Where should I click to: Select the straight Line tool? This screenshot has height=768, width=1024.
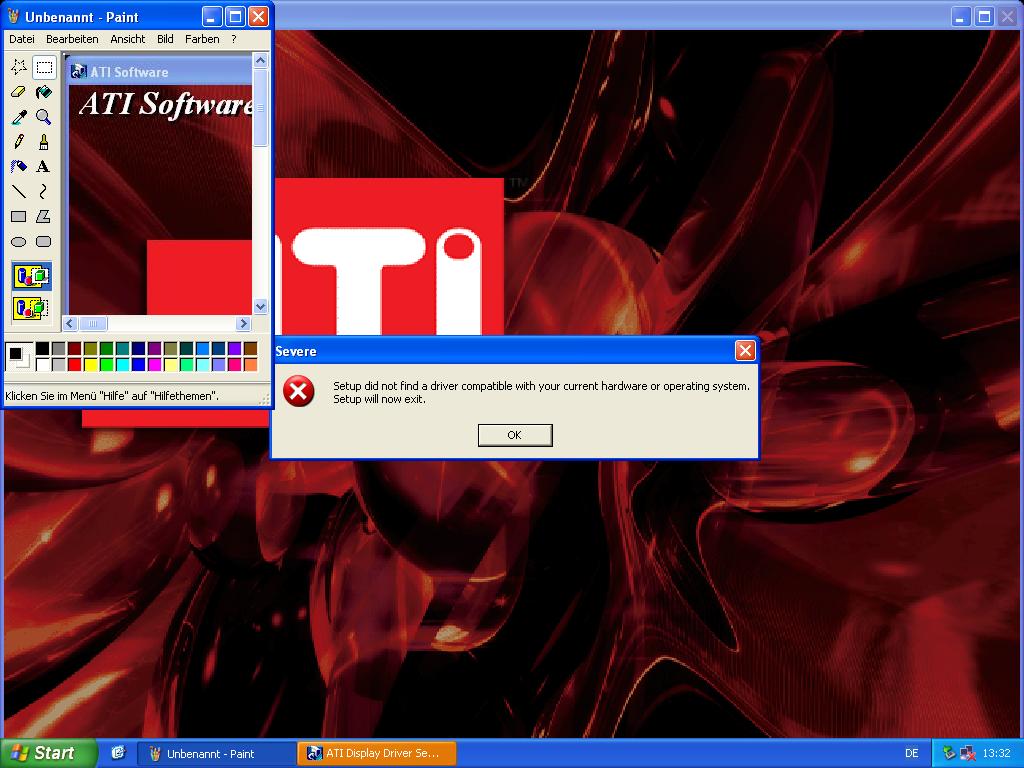(19, 191)
